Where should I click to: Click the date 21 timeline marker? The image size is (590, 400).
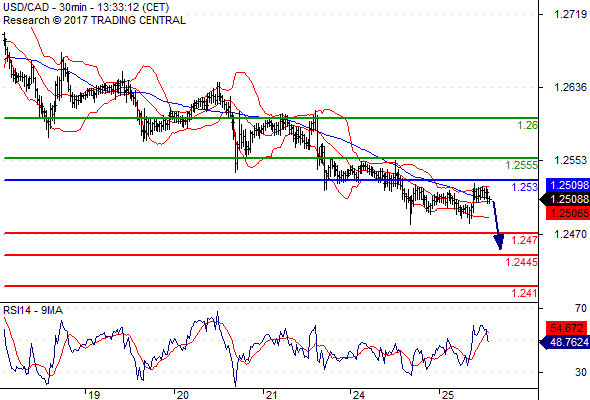point(271,395)
